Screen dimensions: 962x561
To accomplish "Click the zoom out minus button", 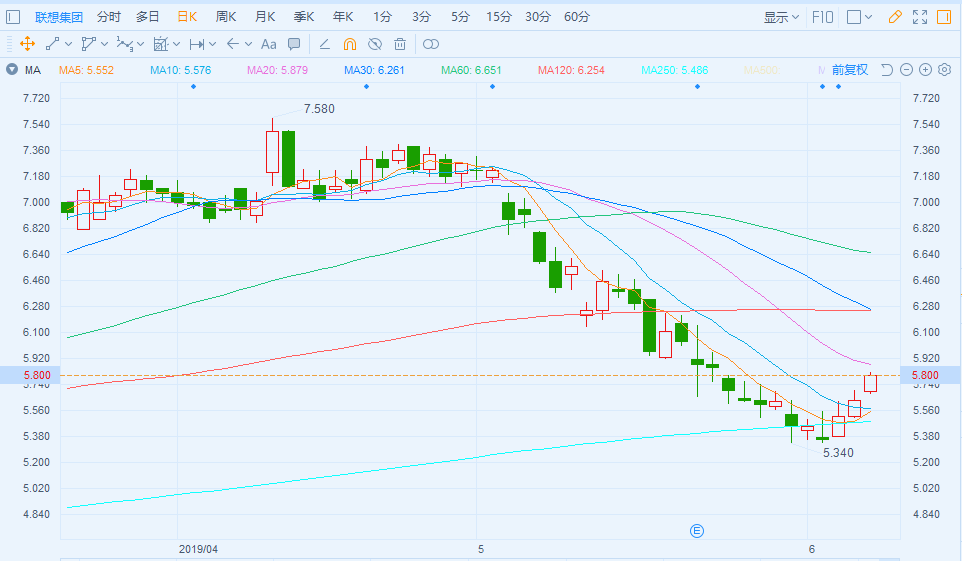I will 906,69.
